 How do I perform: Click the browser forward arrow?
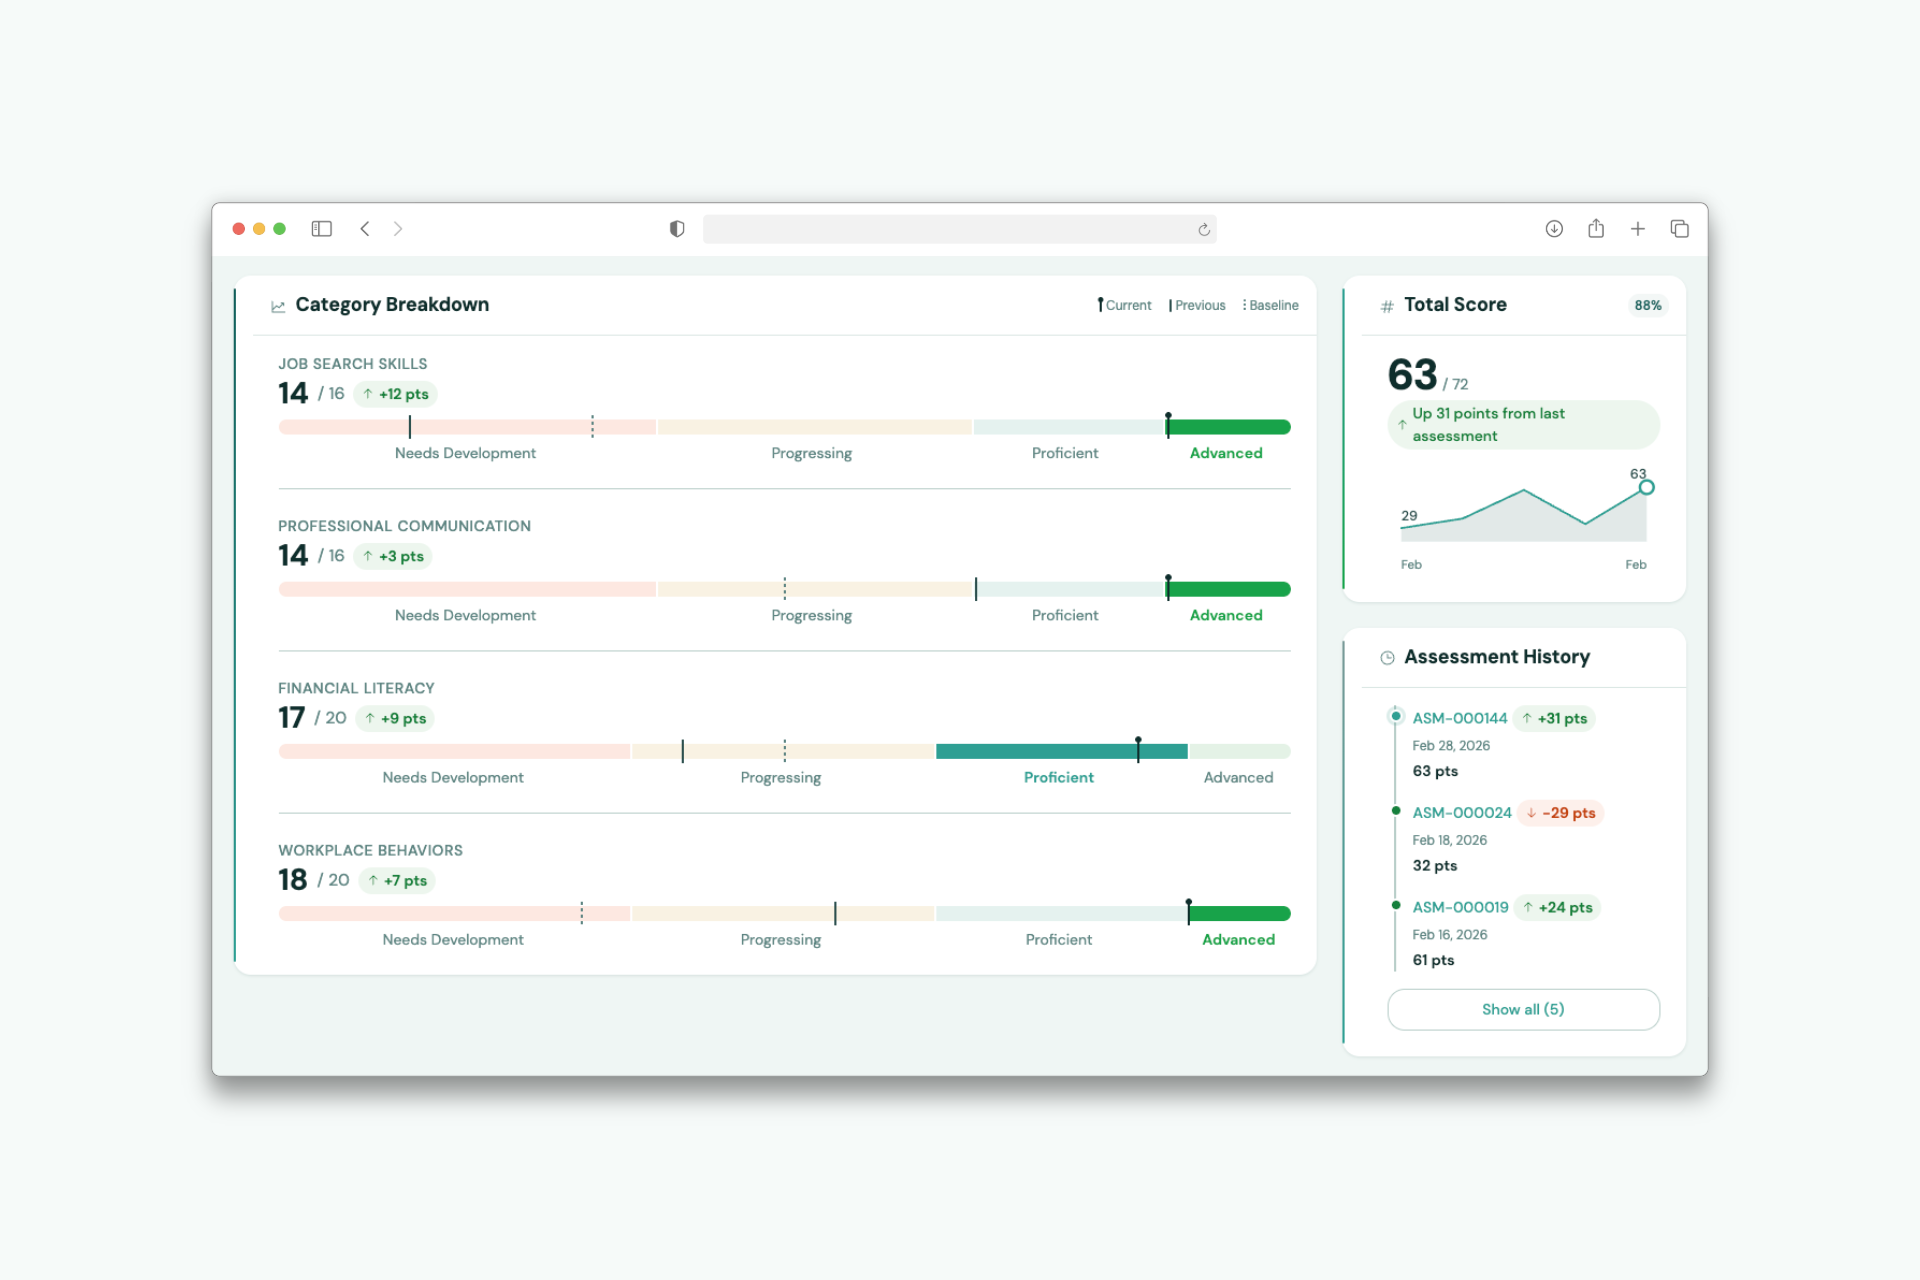click(398, 229)
